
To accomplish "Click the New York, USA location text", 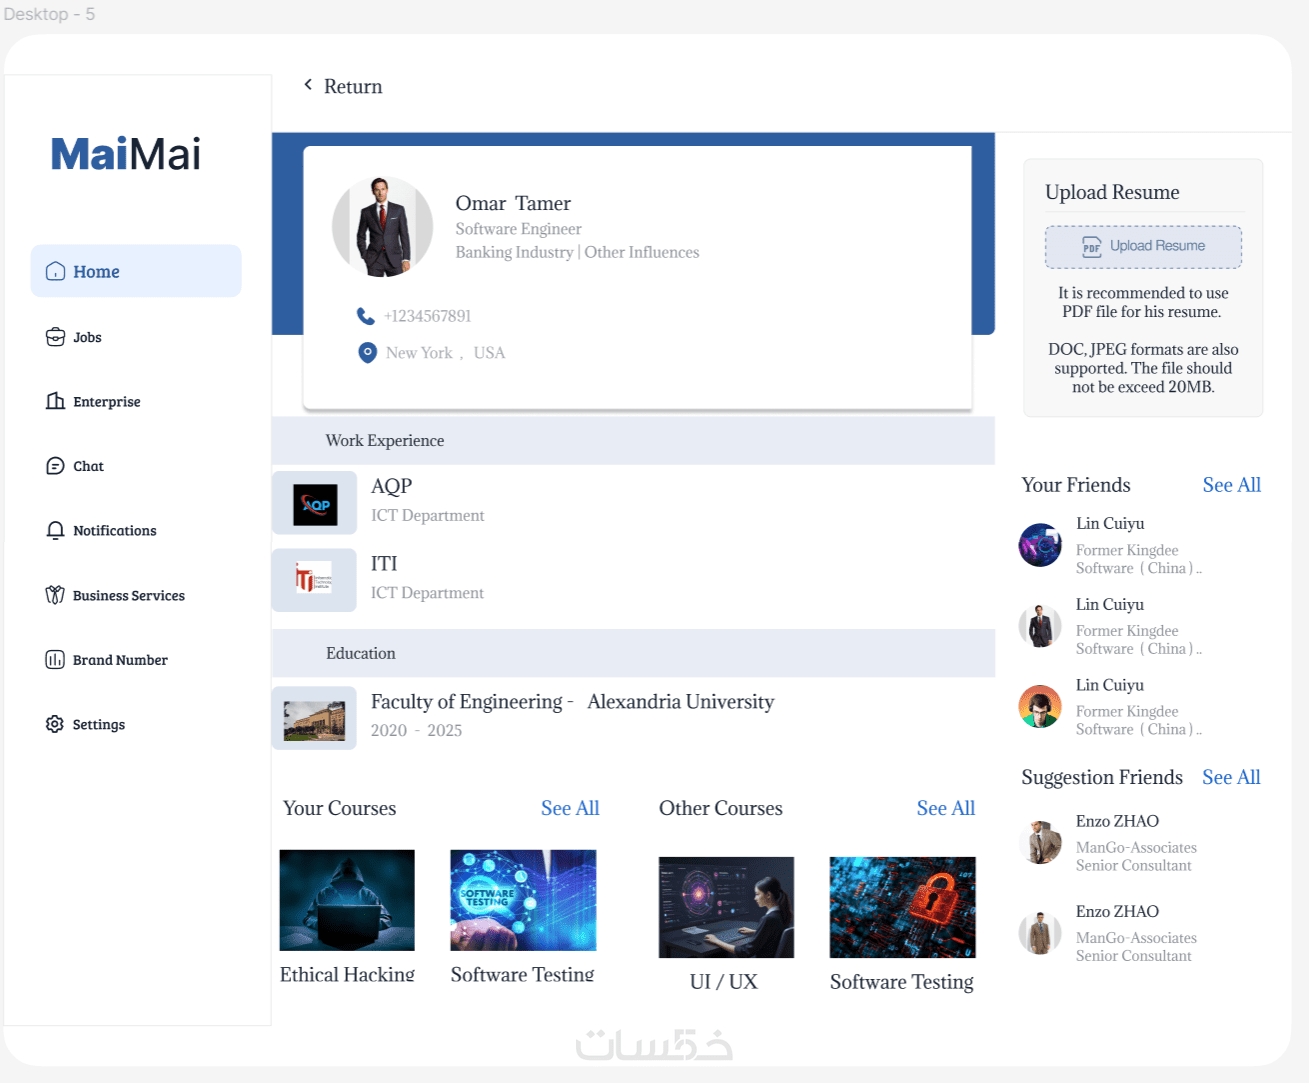I will 445,353.
